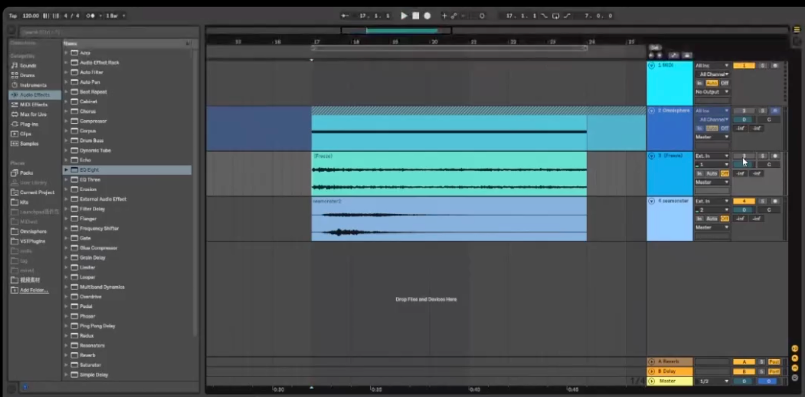The height and width of the screenshot is (398, 806).
Task: Select Limiter in the browser list
Action: coord(87,267)
